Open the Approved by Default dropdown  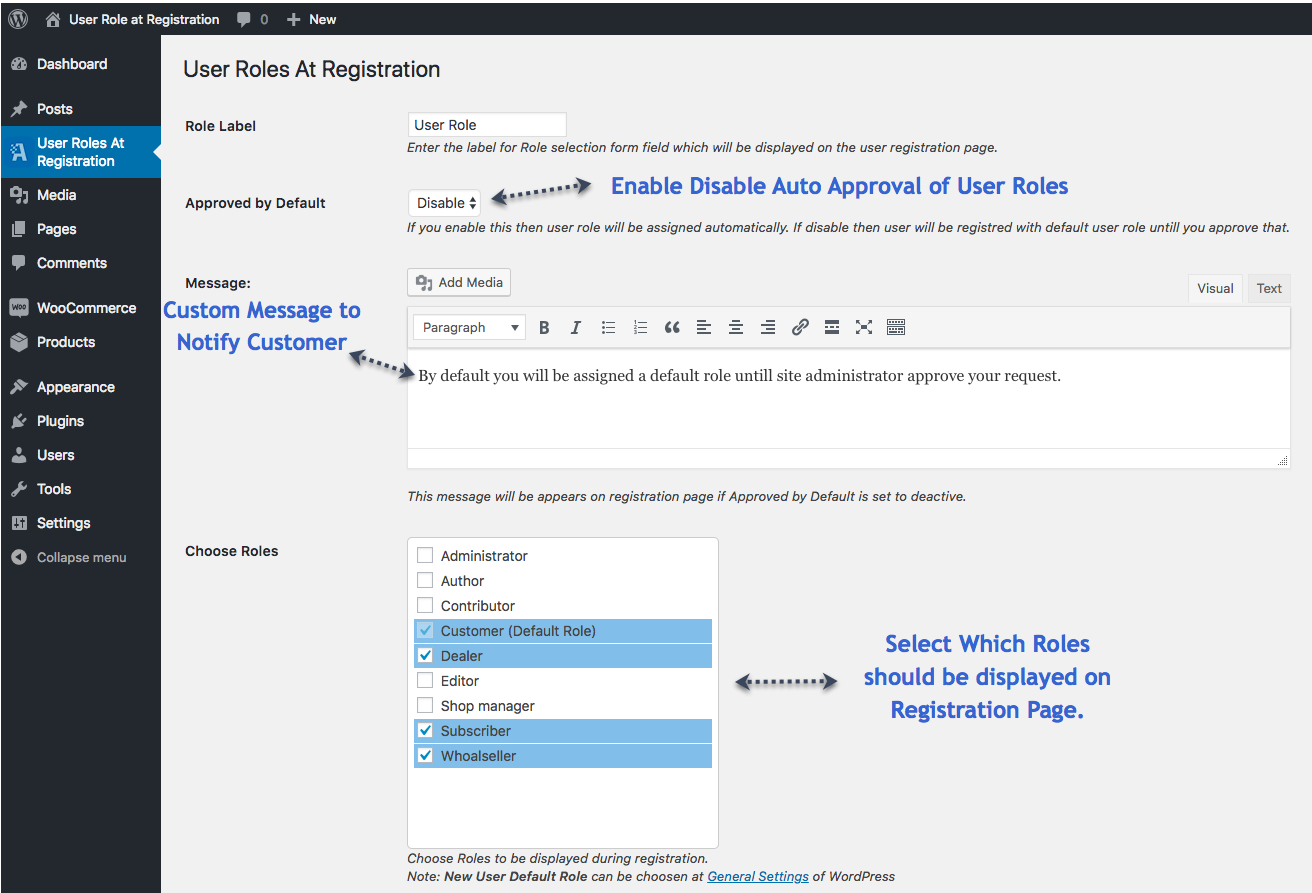445,203
